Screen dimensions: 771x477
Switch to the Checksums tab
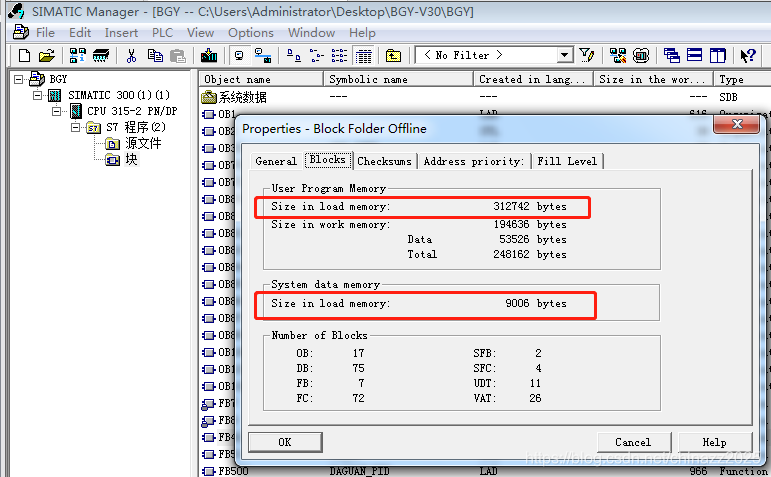point(385,161)
